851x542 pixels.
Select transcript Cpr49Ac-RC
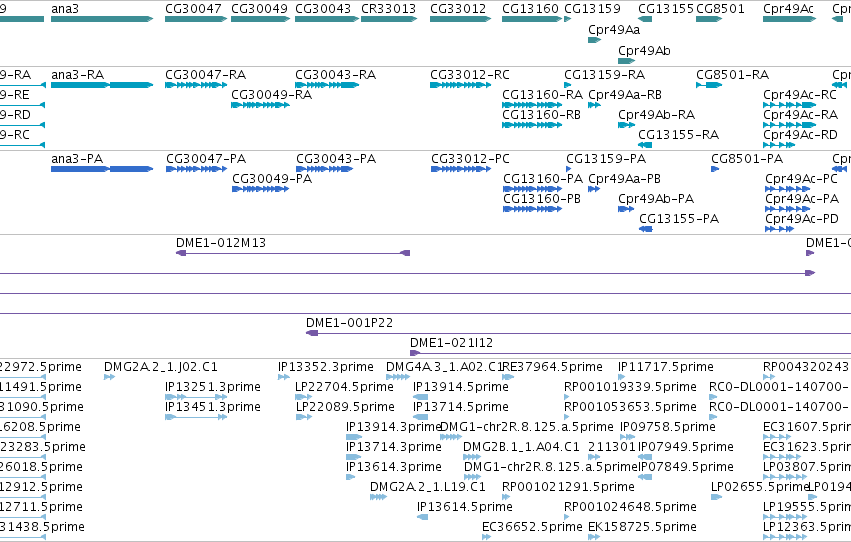tap(789, 105)
